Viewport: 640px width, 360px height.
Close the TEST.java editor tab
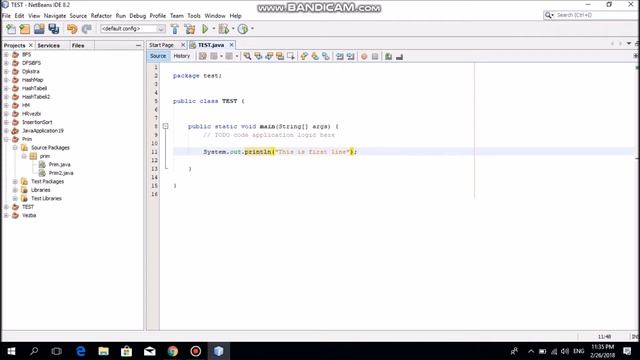(231, 45)
